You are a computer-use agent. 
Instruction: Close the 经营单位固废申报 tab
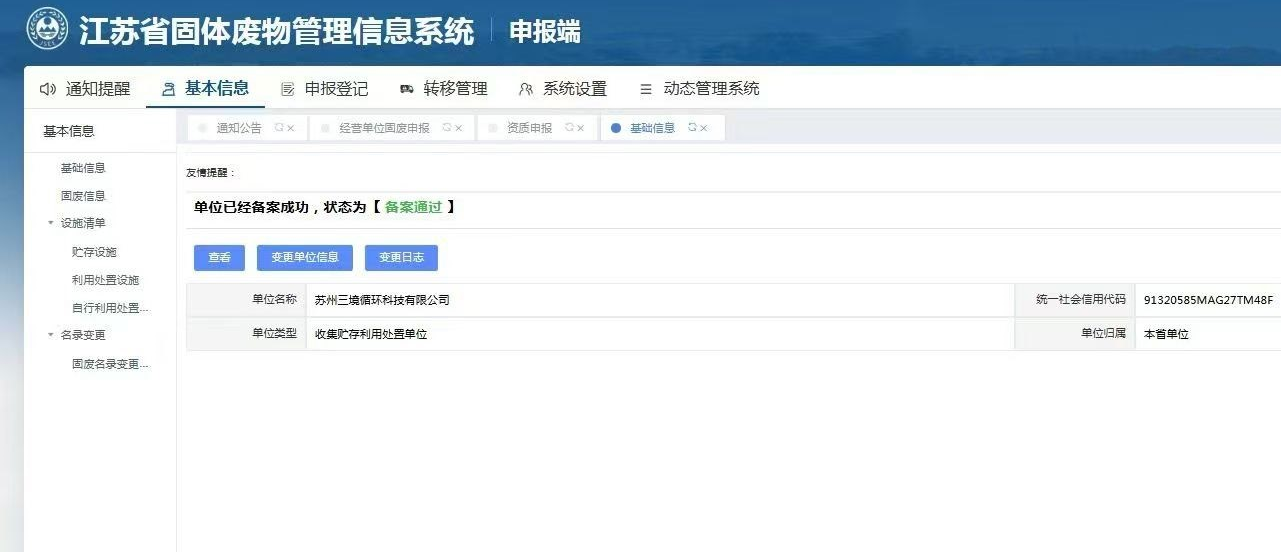tap(459, 129)
